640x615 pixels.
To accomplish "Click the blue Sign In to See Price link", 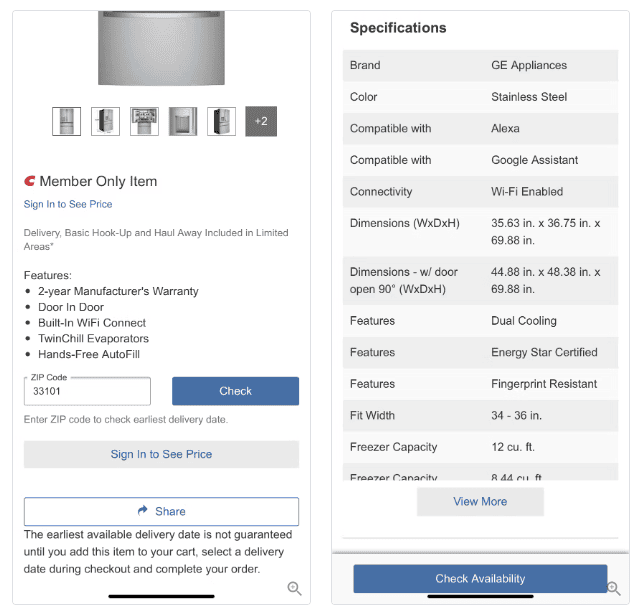I will (x=68, y=204).
